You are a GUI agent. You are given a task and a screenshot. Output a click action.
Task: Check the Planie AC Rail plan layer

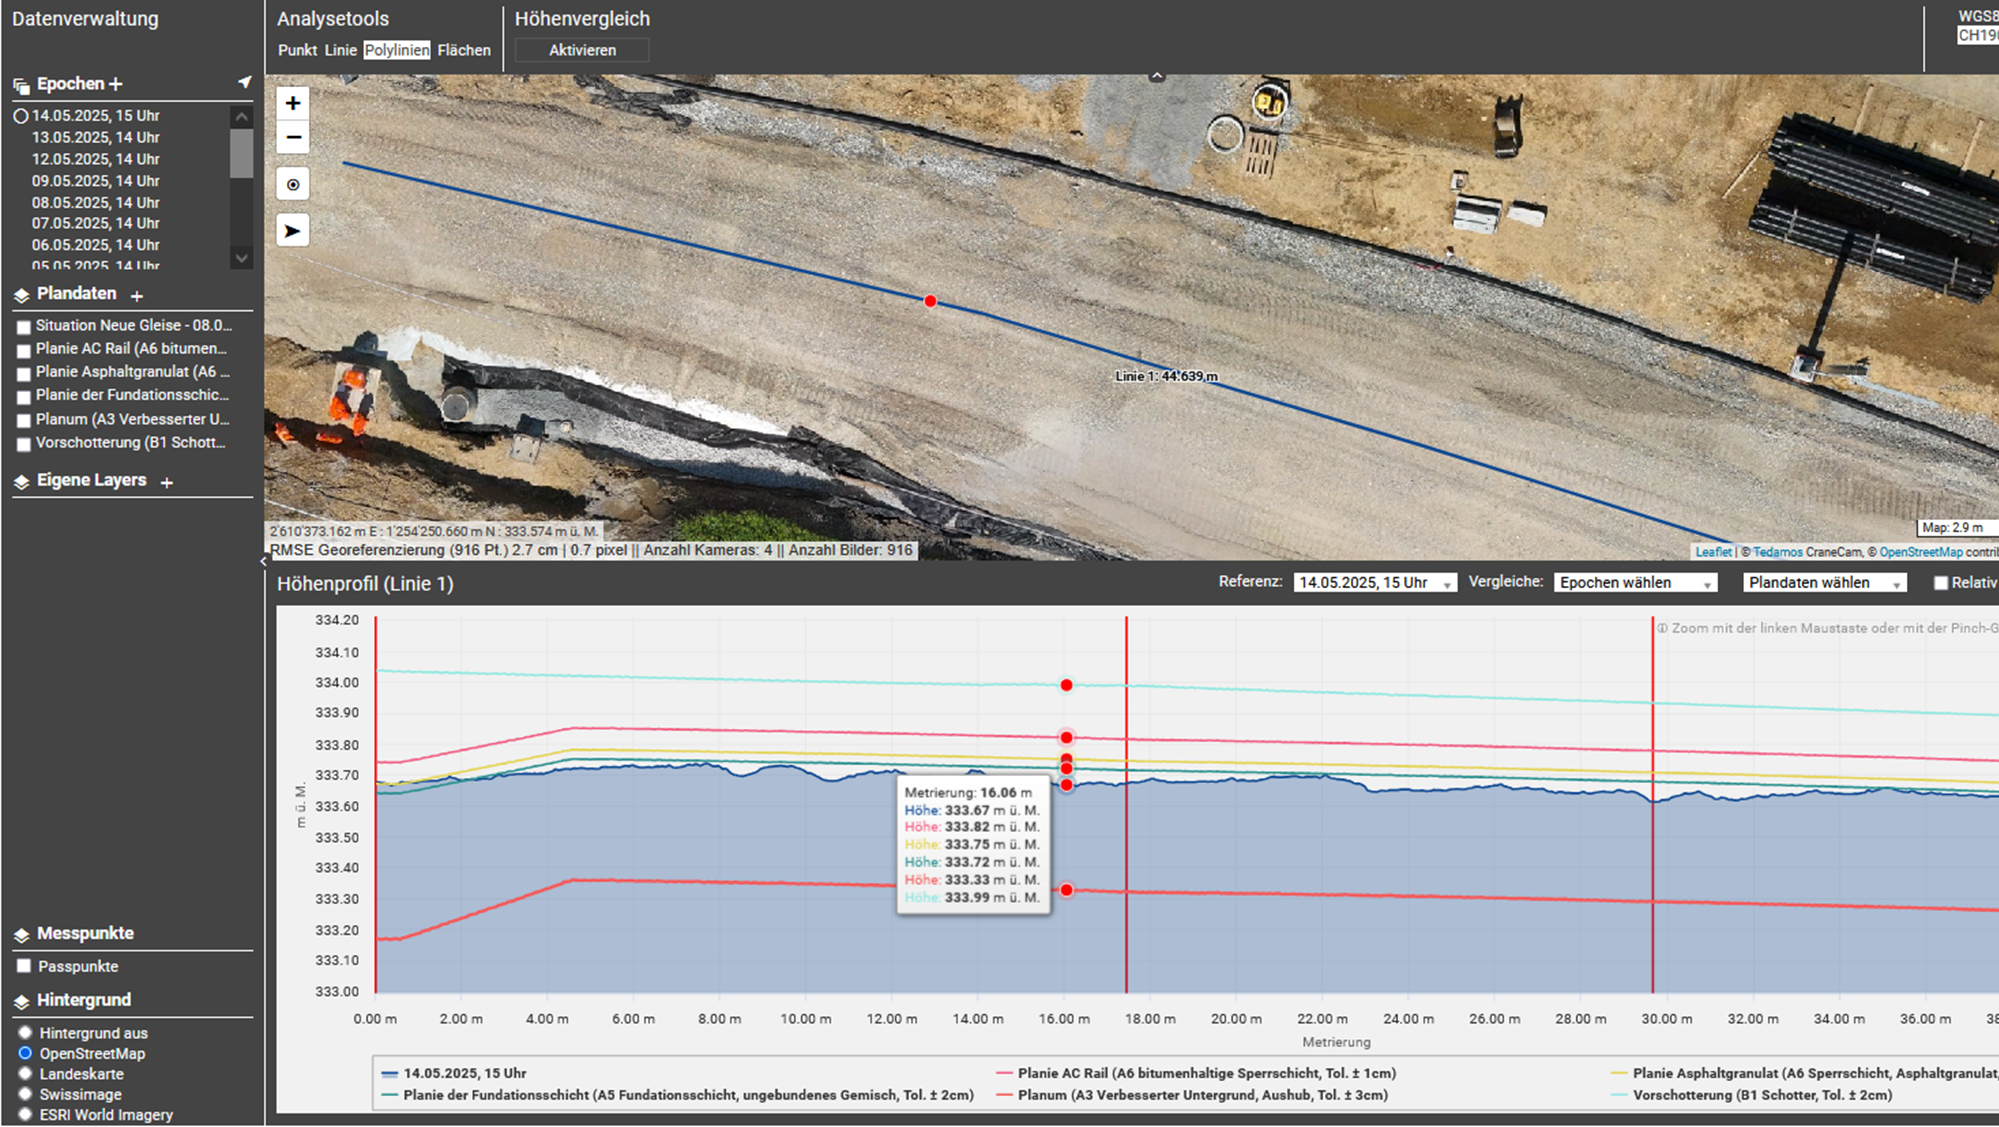(23, 350)
